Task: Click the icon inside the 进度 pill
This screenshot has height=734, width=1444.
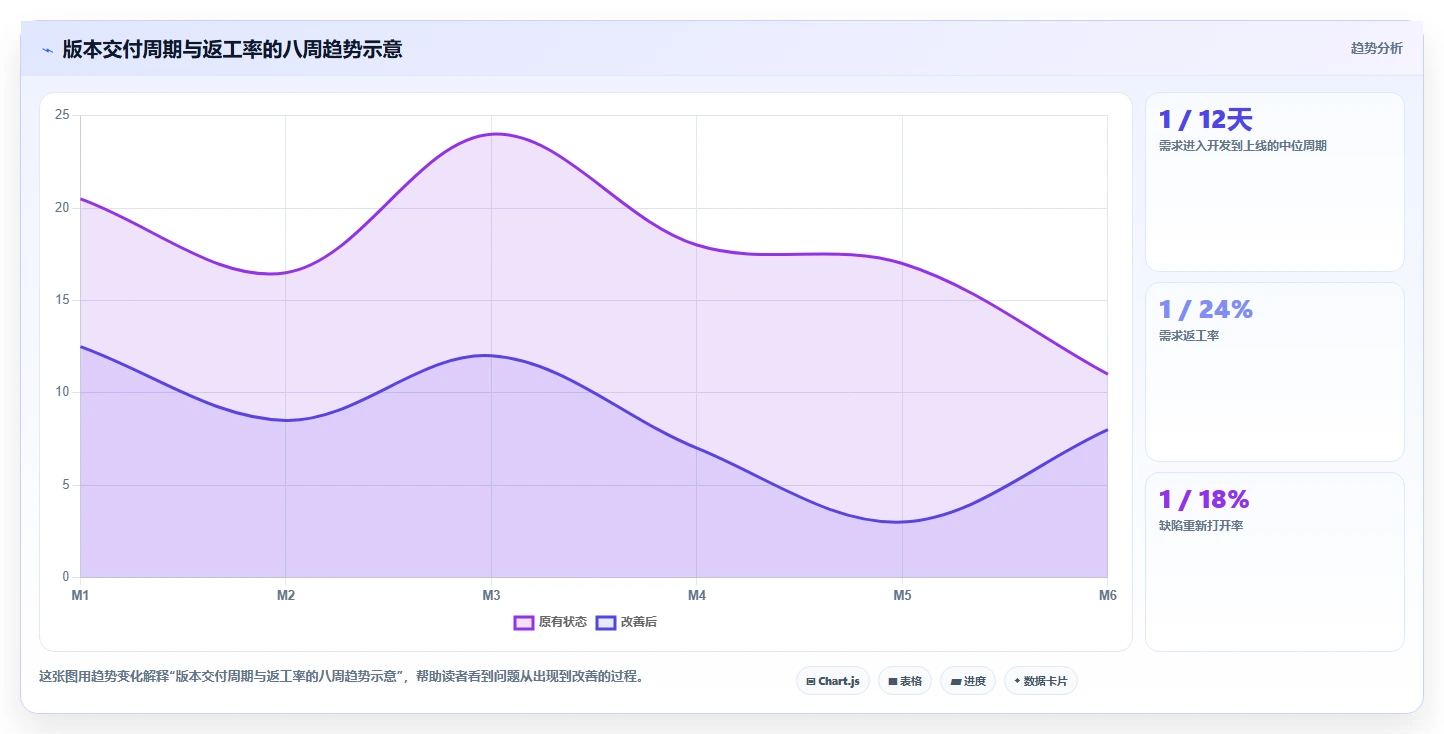Action: point(956,682)
